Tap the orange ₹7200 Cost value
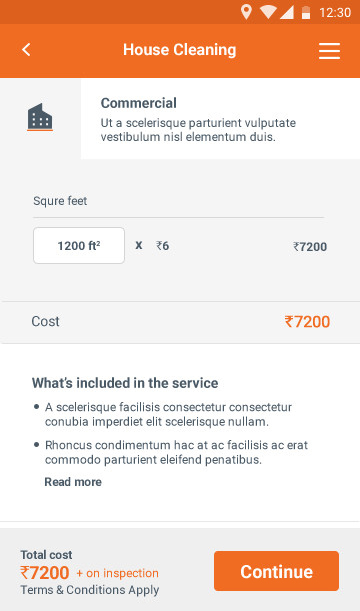Screen dimensions: 360x611 click(307, 322)
